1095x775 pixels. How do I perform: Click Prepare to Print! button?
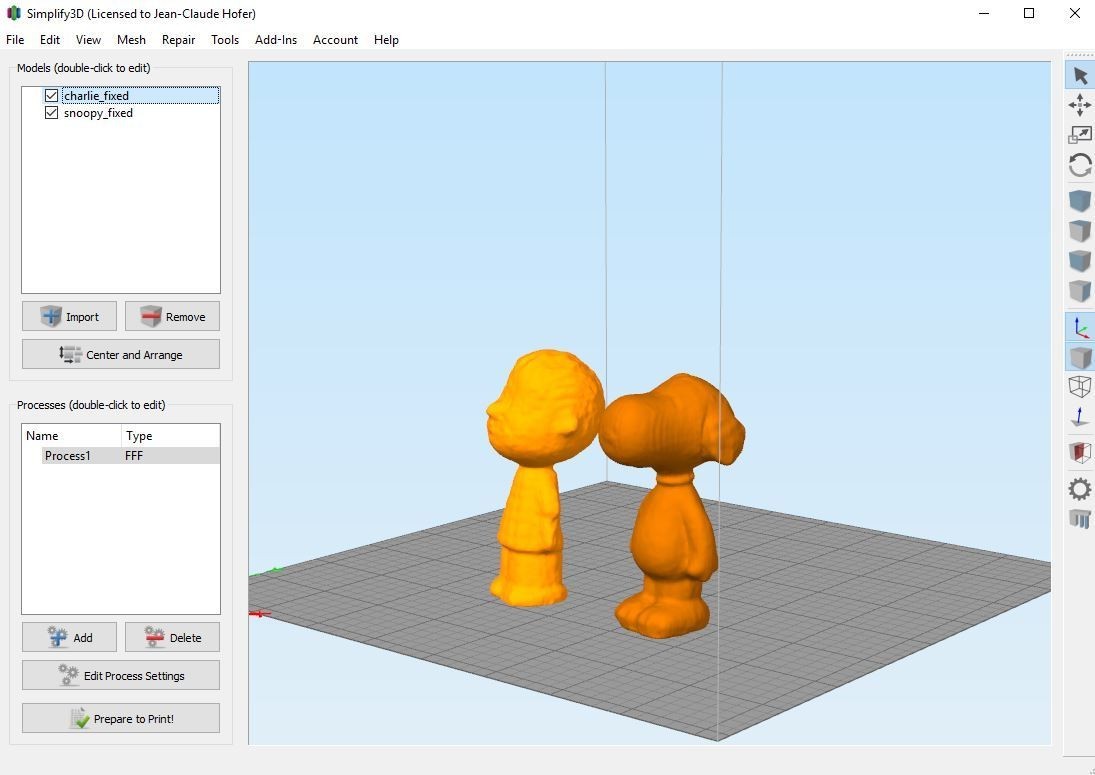point(121,718)
